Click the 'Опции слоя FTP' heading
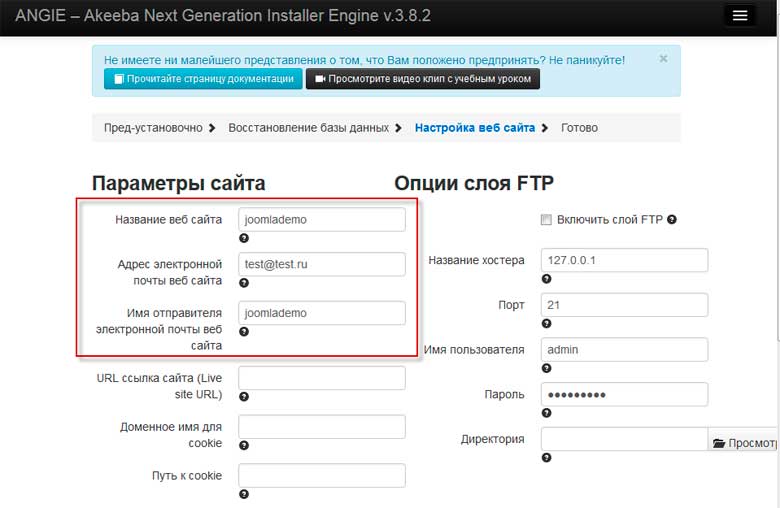The height and width of the screenshot is (508, 780). 474,183
